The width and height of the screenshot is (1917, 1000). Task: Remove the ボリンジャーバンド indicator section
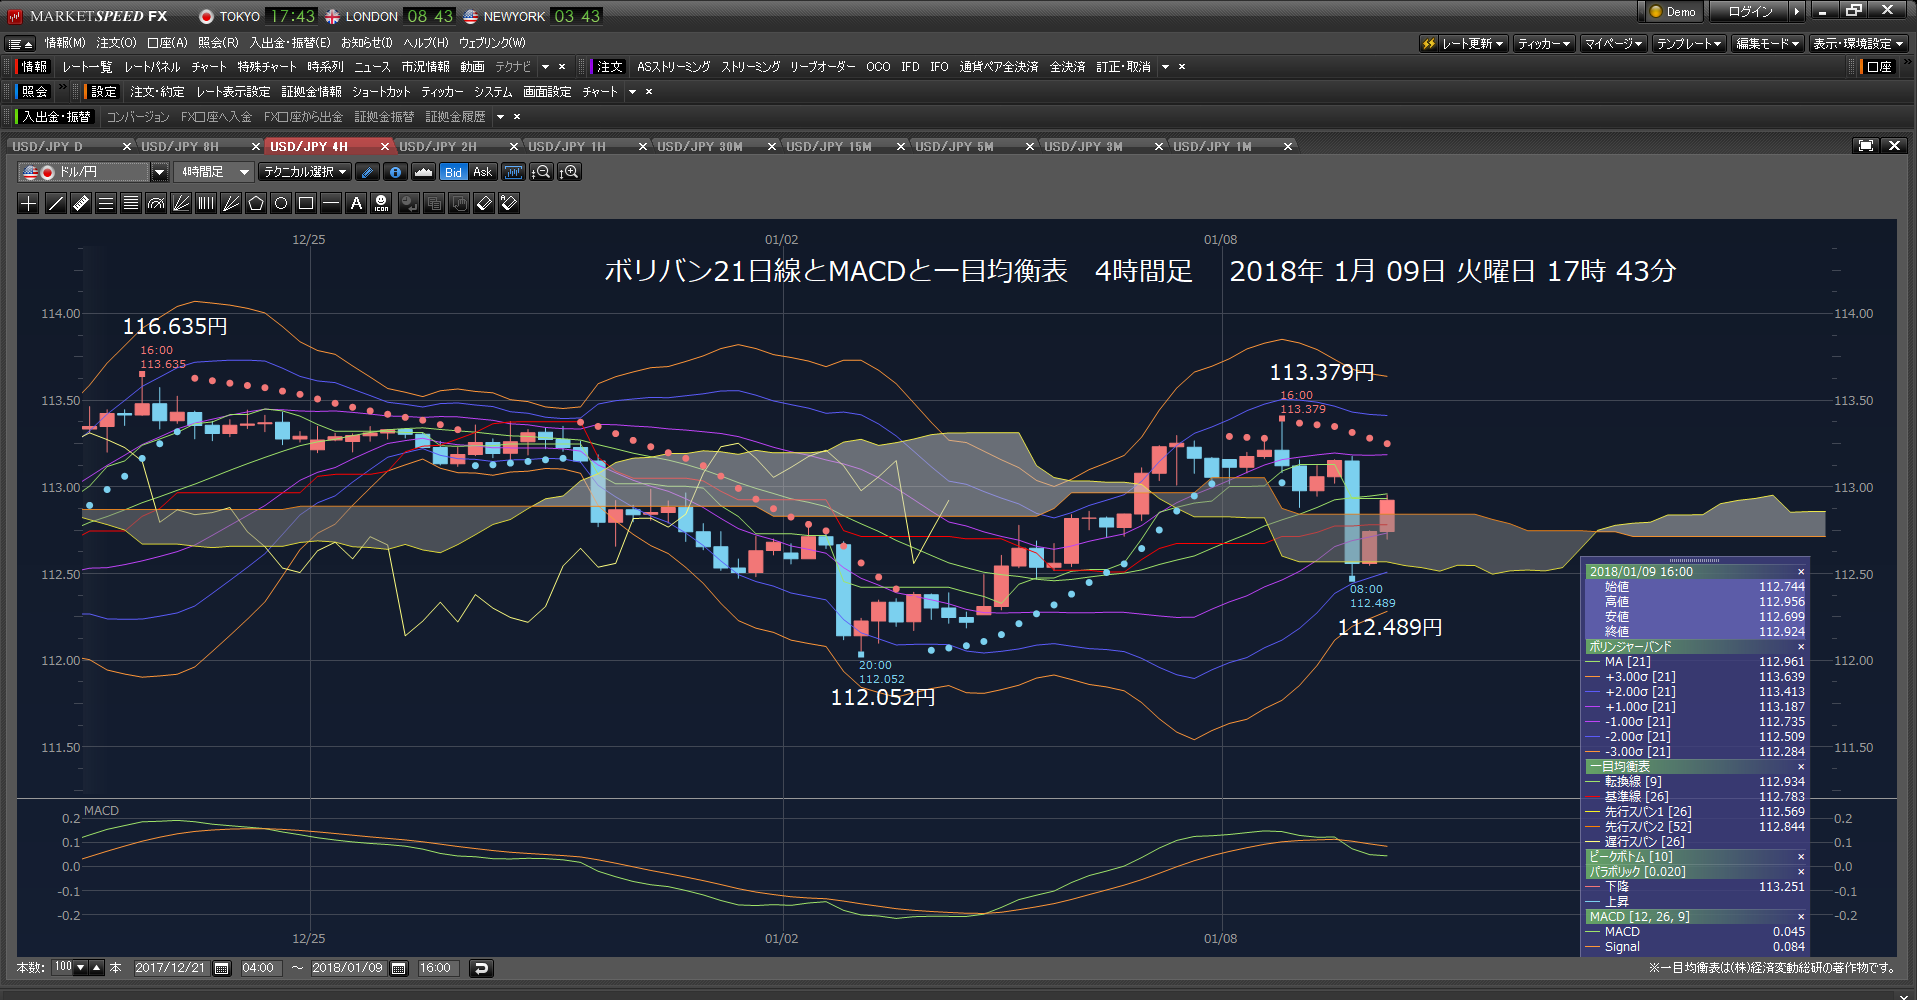pos(1801,647)
